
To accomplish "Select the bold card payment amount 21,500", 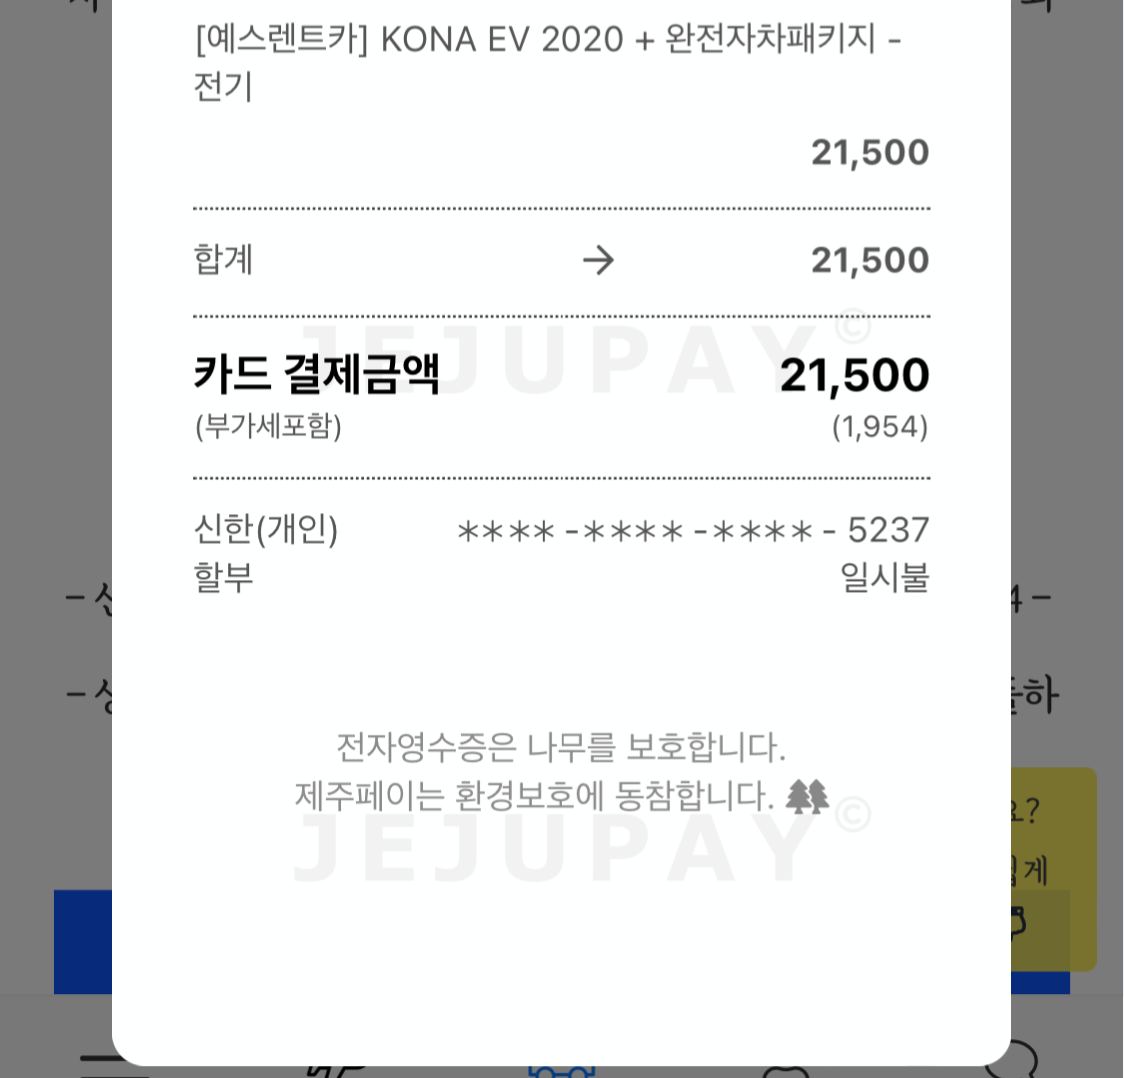I will point(854,376).
